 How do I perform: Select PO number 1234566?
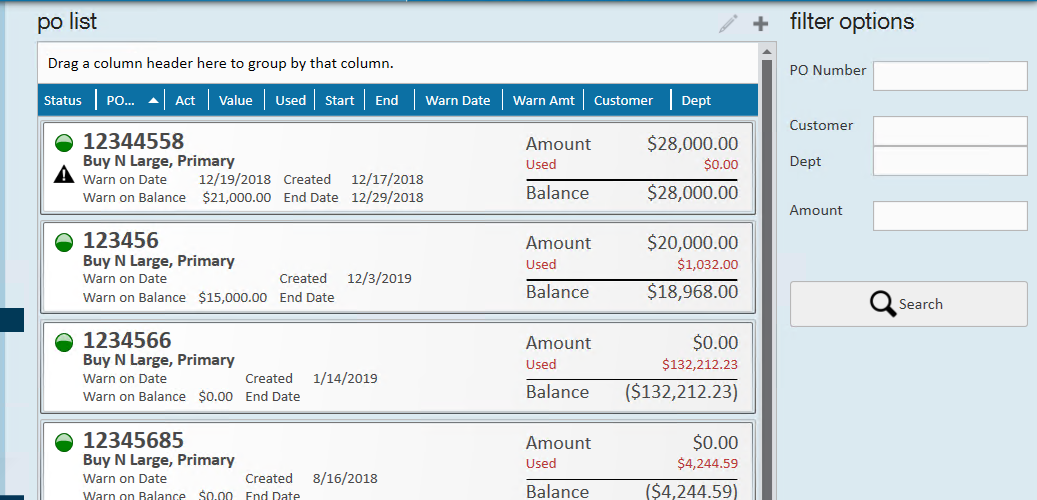click(x=127, y=341)
